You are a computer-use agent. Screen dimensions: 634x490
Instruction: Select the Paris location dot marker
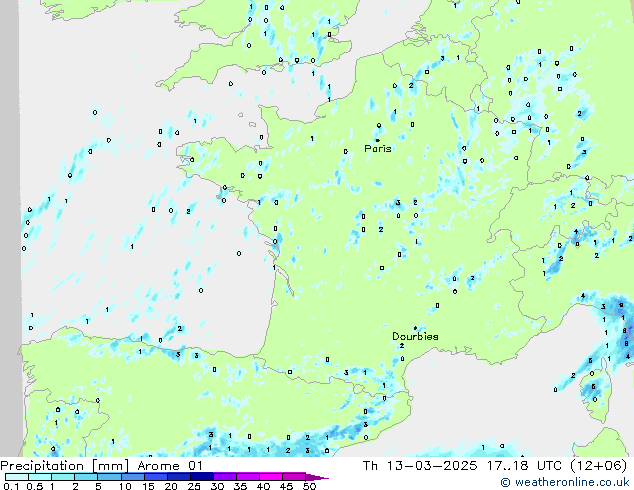coord(378,140)
